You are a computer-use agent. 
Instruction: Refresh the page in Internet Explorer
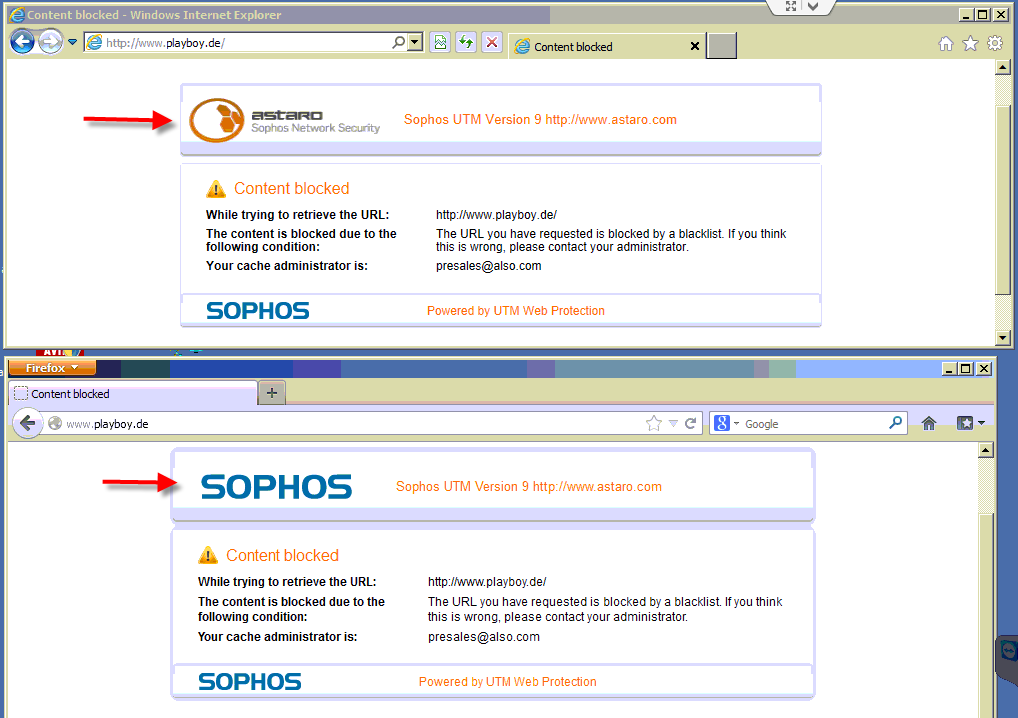(x=466, y=43)
